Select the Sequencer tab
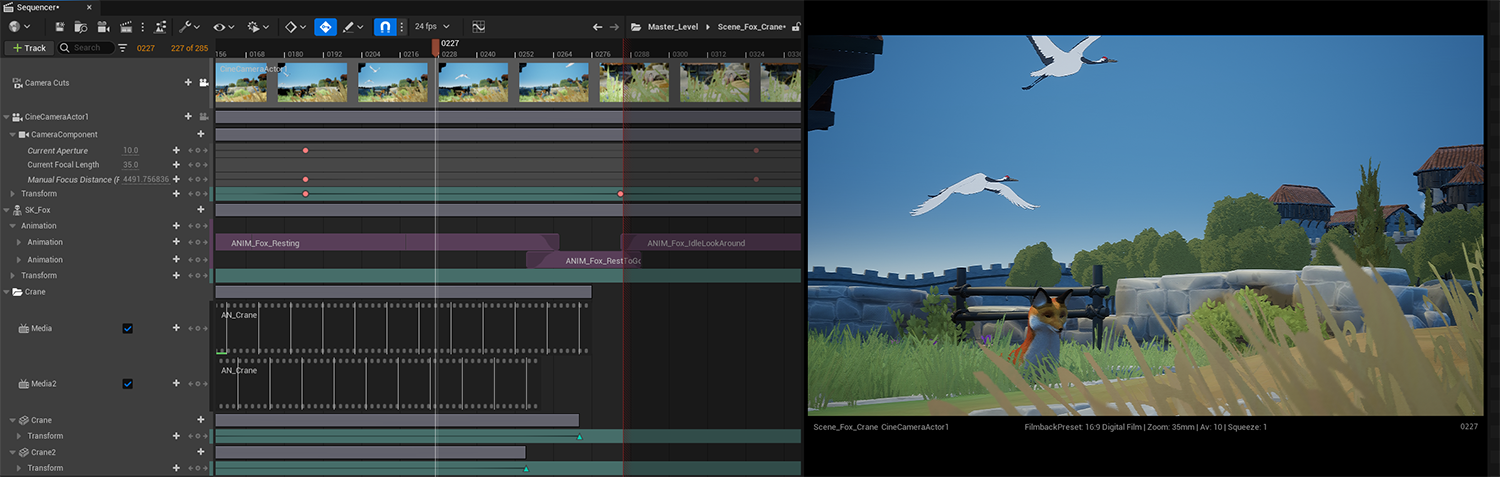 click(37, 7)
